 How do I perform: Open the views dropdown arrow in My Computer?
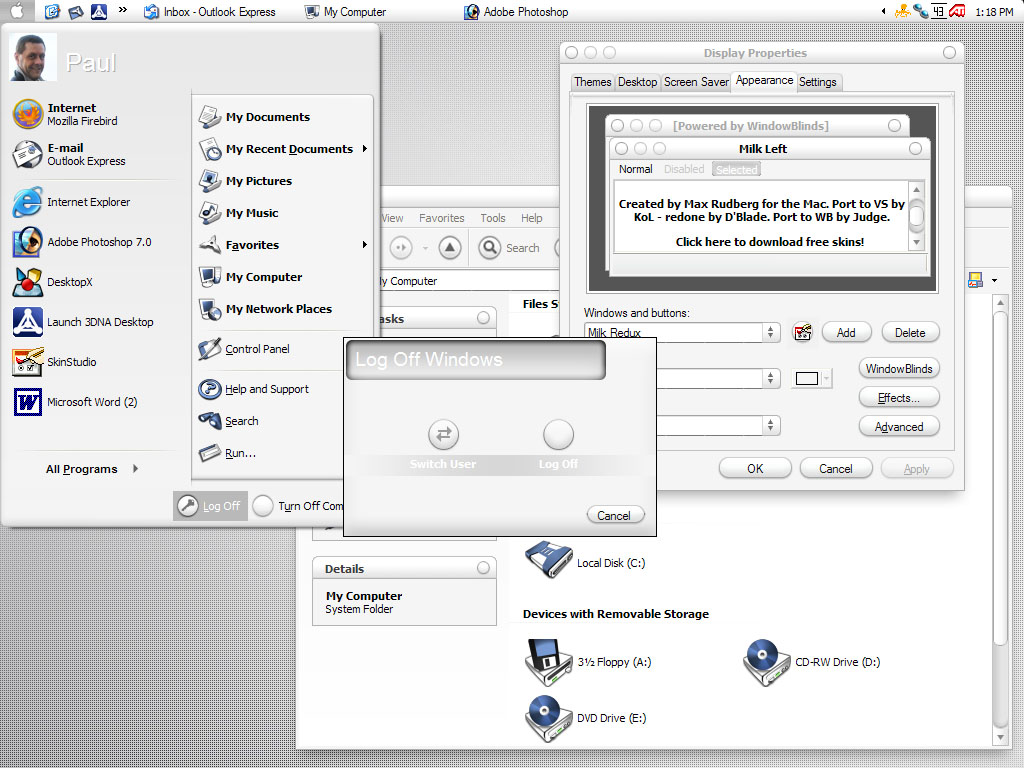(994, 281)
